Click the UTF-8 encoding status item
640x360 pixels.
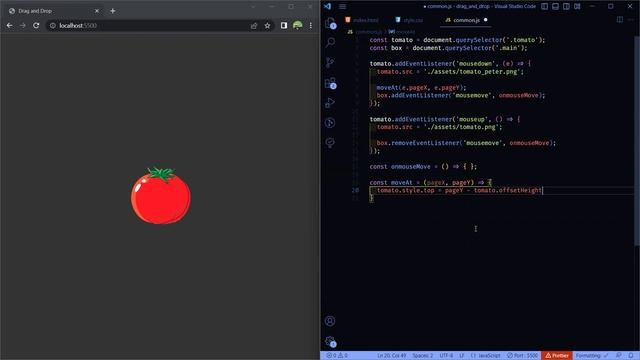tap(446, 356)
